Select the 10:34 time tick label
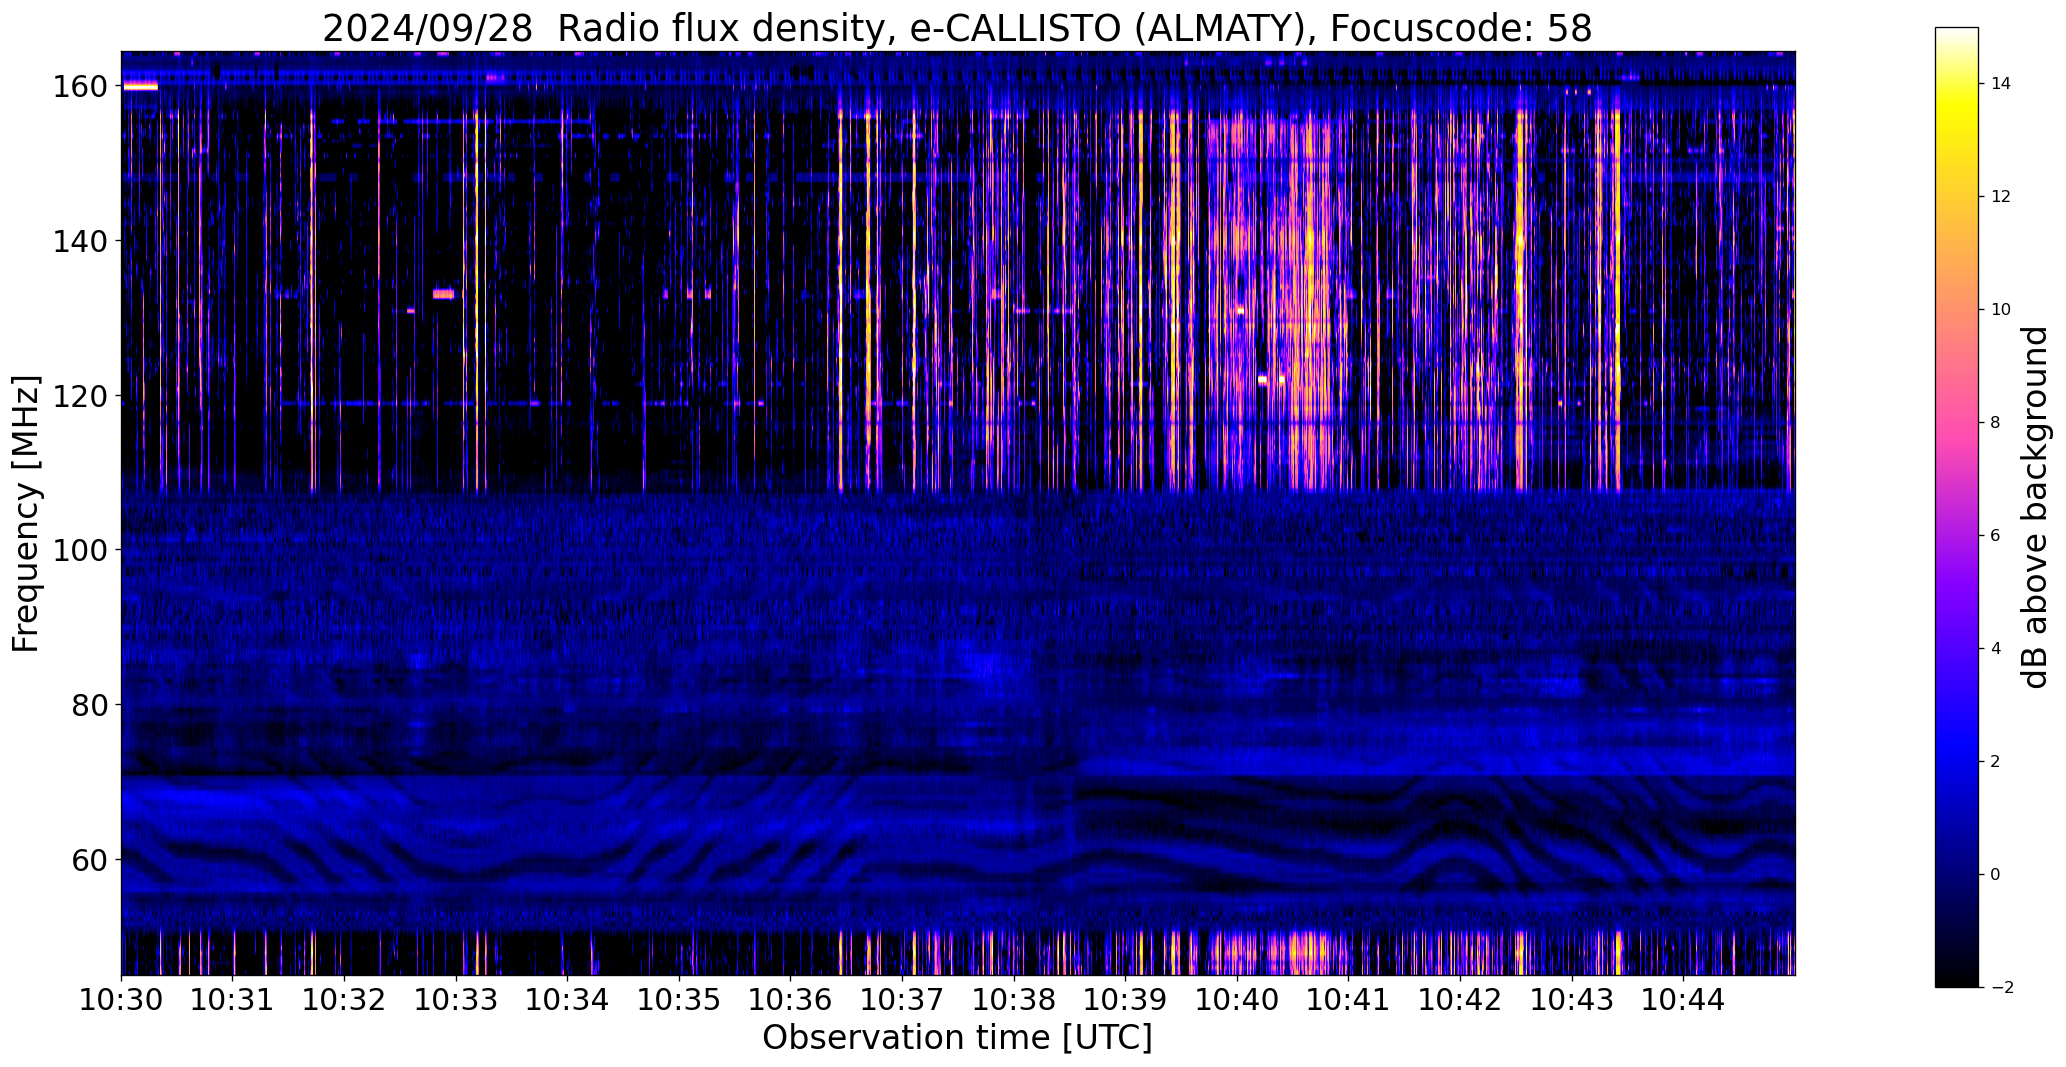This screenshot has height=1067, width=2066. point(568,1000)
